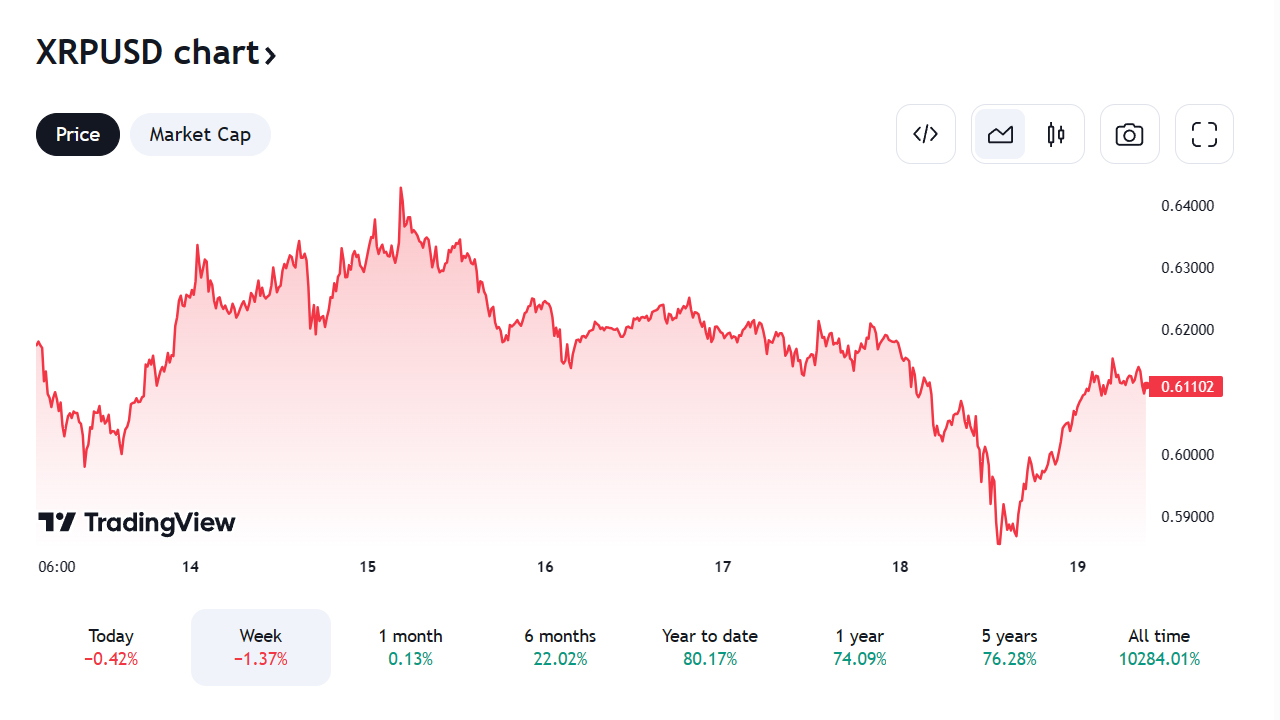Choose the Year to date range
1280x720 pixels.
(x=710, y=647)
